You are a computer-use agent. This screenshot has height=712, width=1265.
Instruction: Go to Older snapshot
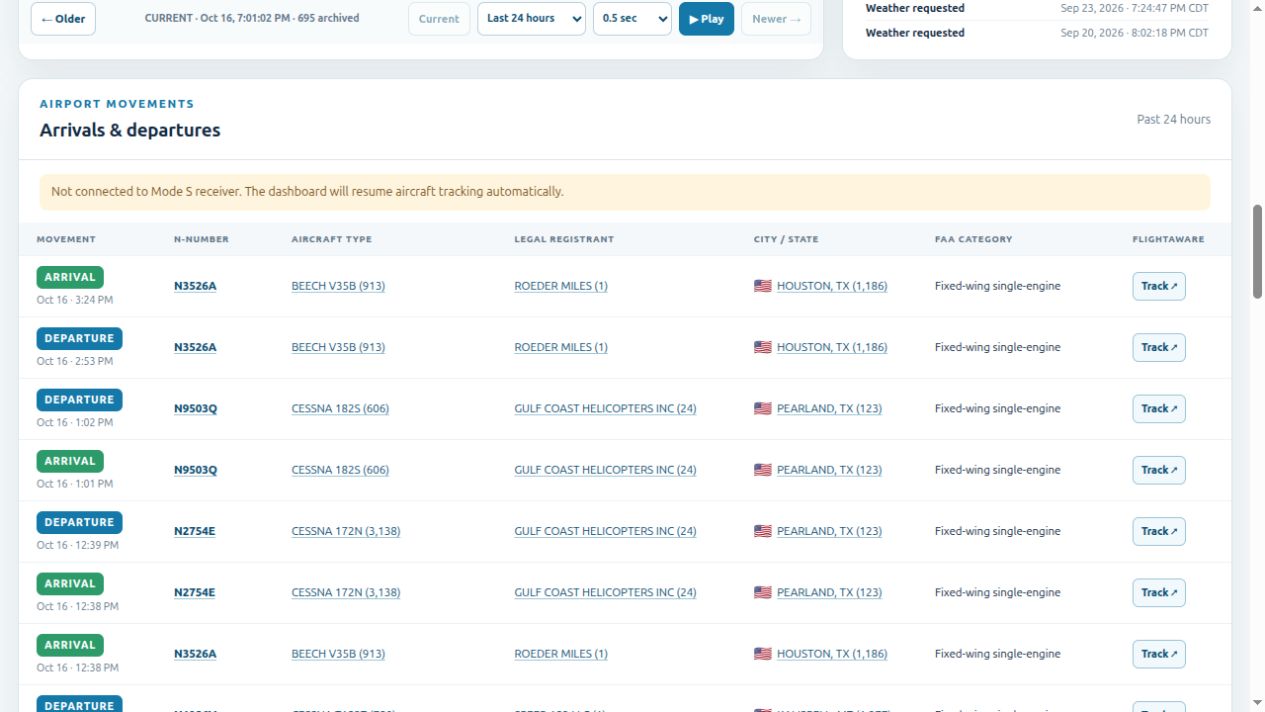pos(63,19)
